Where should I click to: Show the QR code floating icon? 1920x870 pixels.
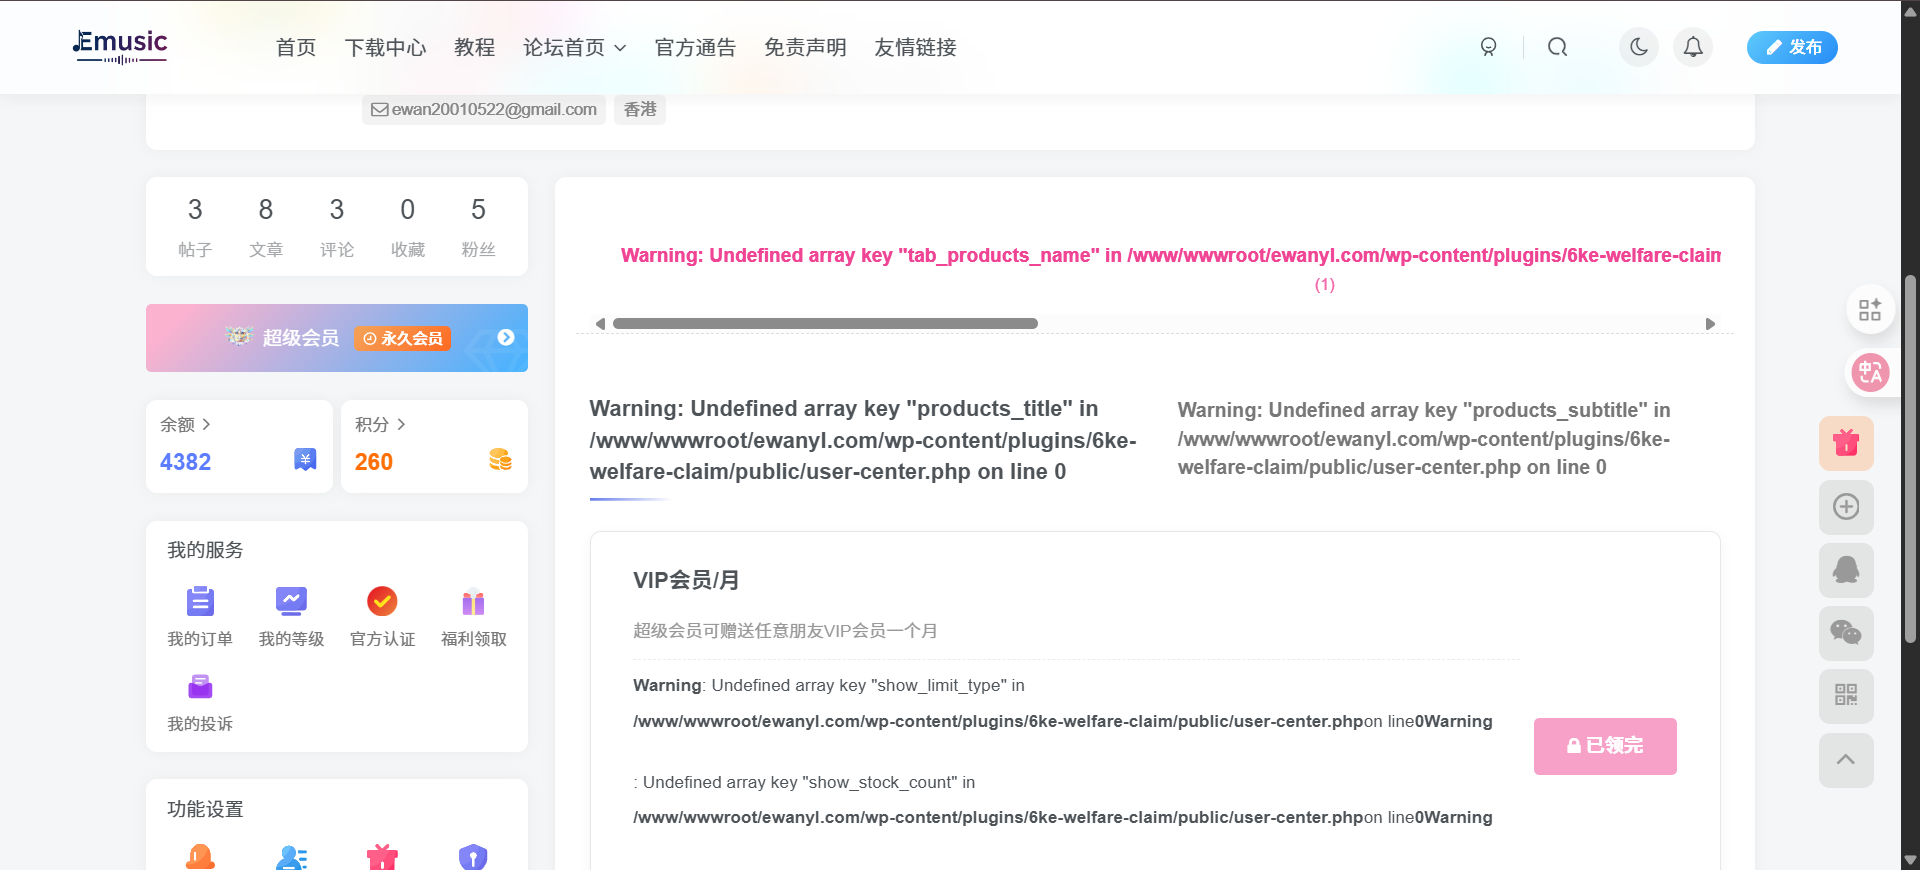pos(1846,696)
